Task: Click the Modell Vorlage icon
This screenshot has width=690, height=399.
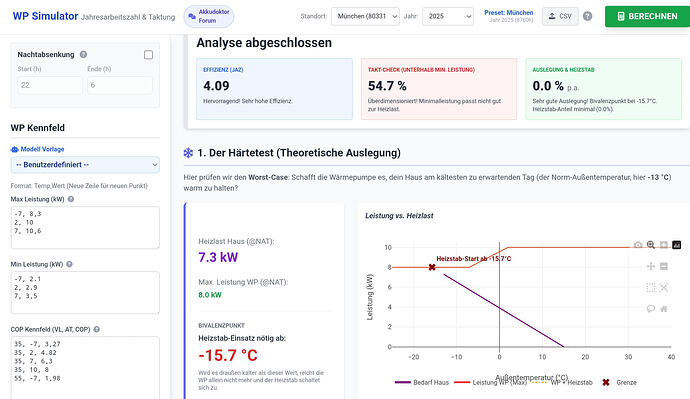Action: tap(15, 149)
